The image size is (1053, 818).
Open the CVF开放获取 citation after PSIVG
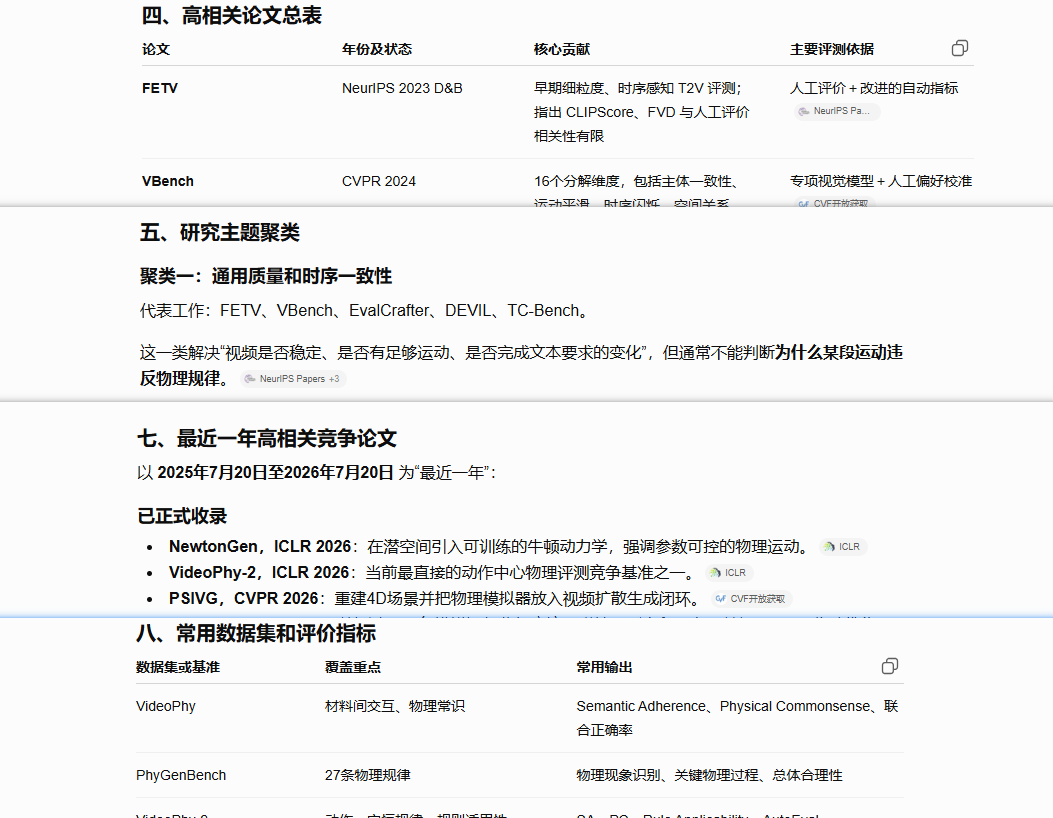click(x=751, y=599)
